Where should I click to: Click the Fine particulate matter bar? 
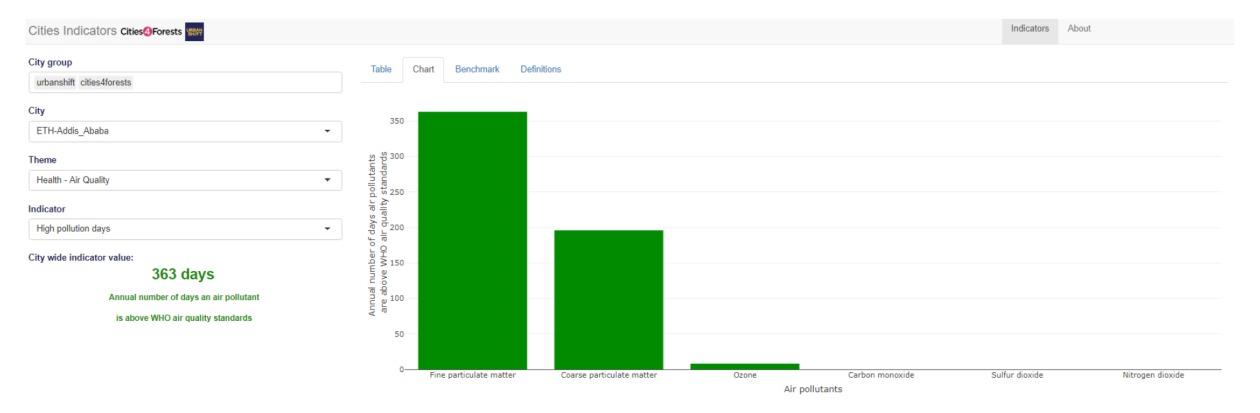click(x=472, y=240)
